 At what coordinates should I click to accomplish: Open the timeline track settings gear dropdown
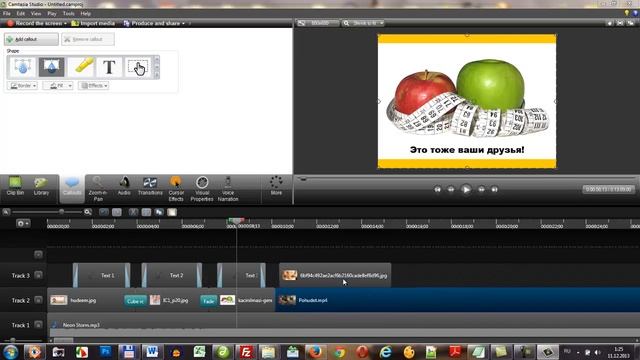(x=22, y=223)
